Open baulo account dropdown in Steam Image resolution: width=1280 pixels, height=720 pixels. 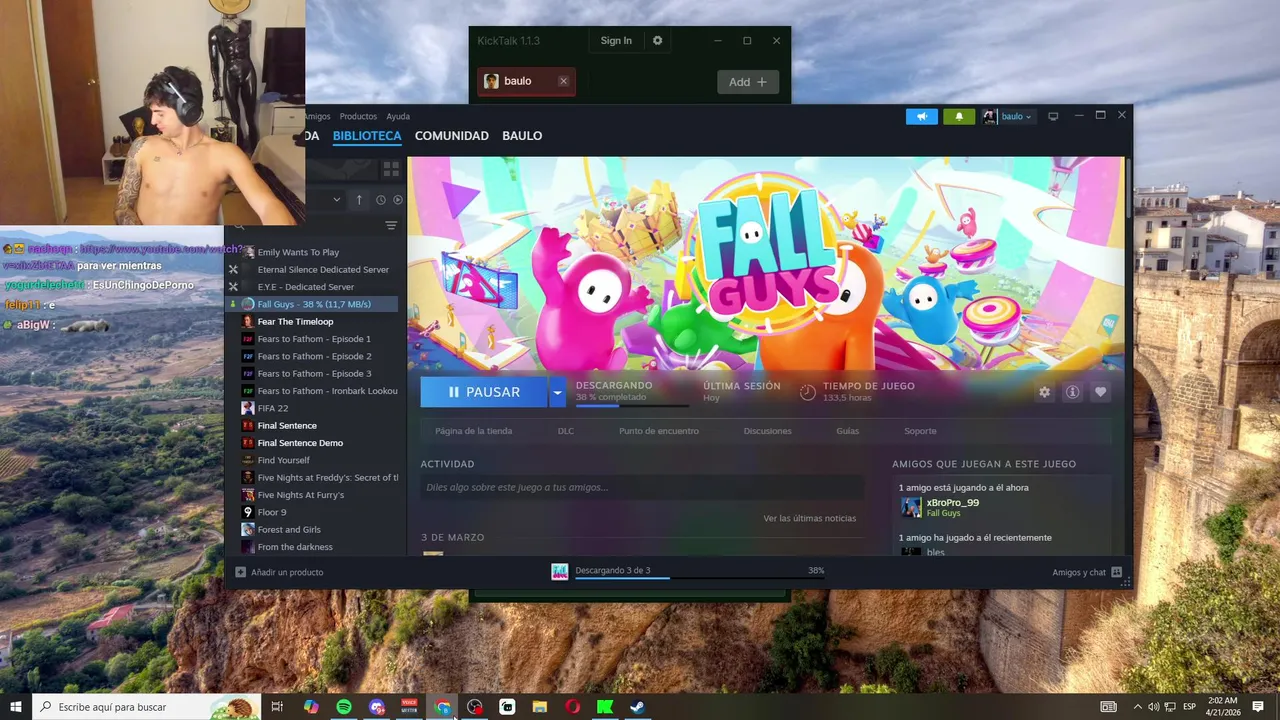(x=1007, y=116)
